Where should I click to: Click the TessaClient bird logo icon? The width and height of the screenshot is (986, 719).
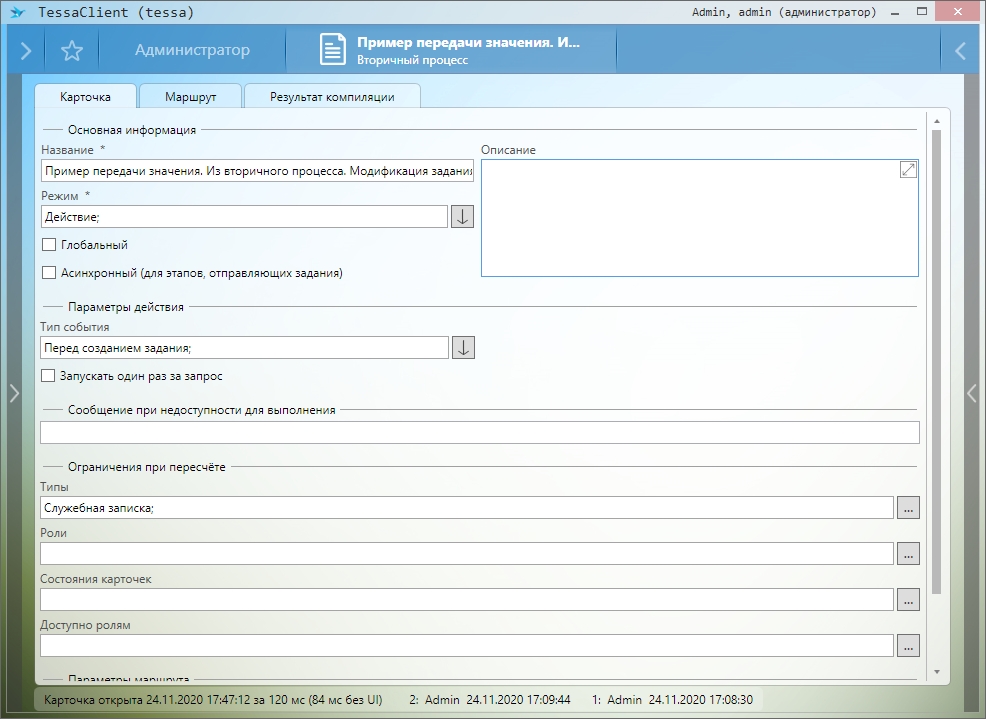[17, 13]
